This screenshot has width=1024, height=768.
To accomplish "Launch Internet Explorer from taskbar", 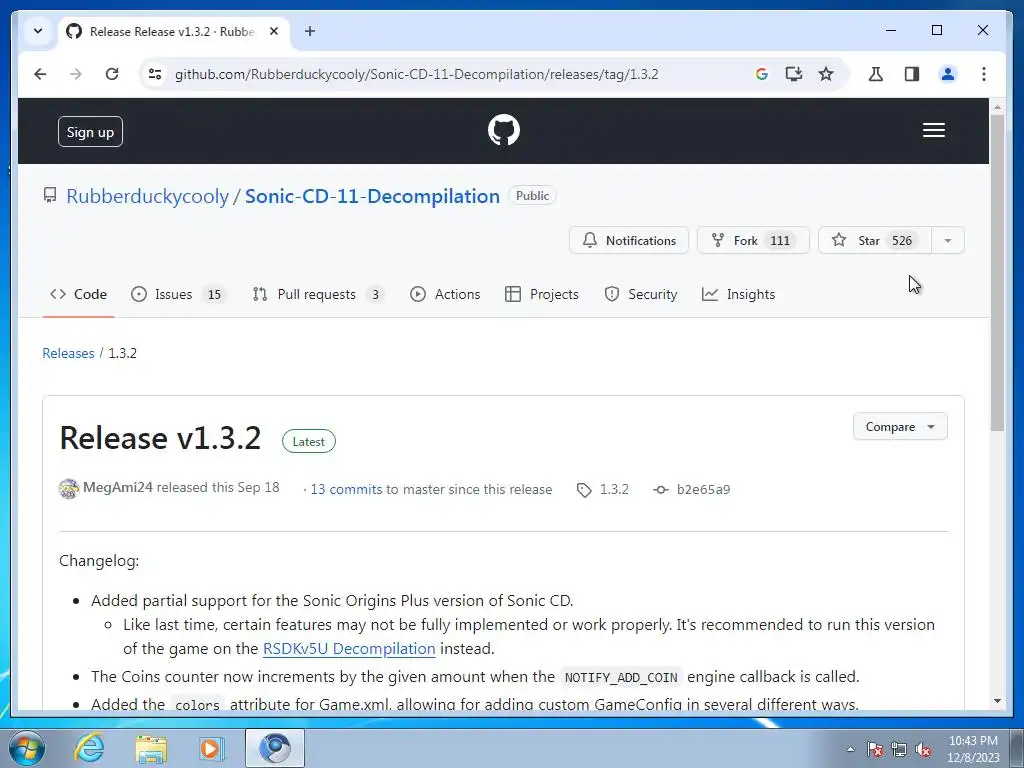I will (89, 748).
